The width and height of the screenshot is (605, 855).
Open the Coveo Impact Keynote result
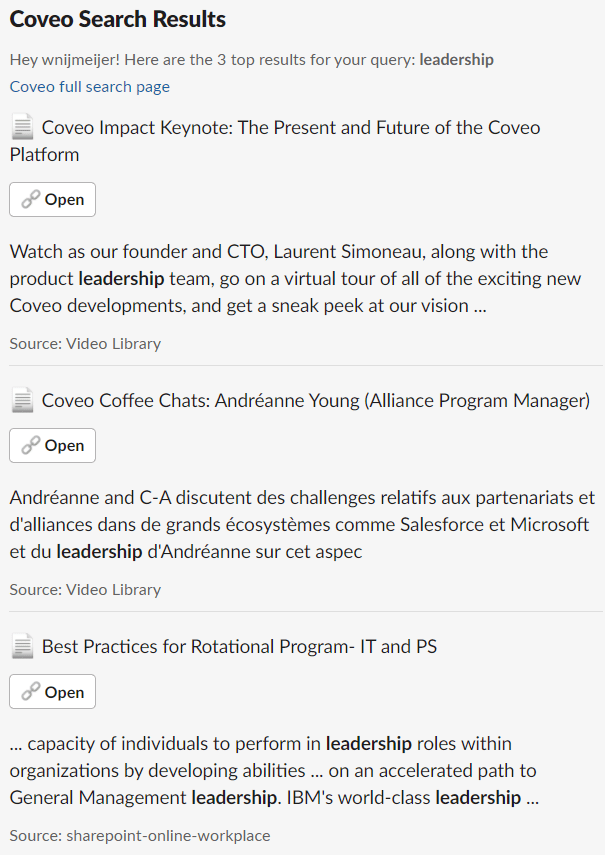pyautogui.click(x=52, y=199)
